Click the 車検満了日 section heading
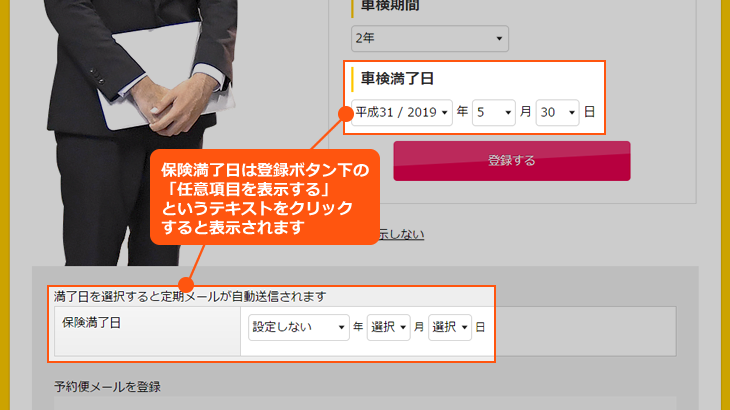This screenshot has height=410, width=730. (x=396, y=78)
